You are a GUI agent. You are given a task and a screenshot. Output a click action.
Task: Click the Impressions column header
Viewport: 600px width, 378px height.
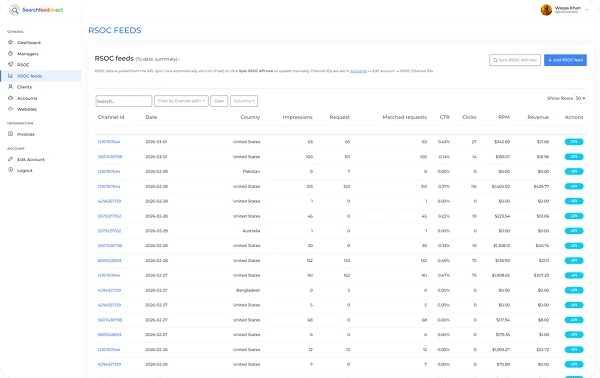pos(297,117)
